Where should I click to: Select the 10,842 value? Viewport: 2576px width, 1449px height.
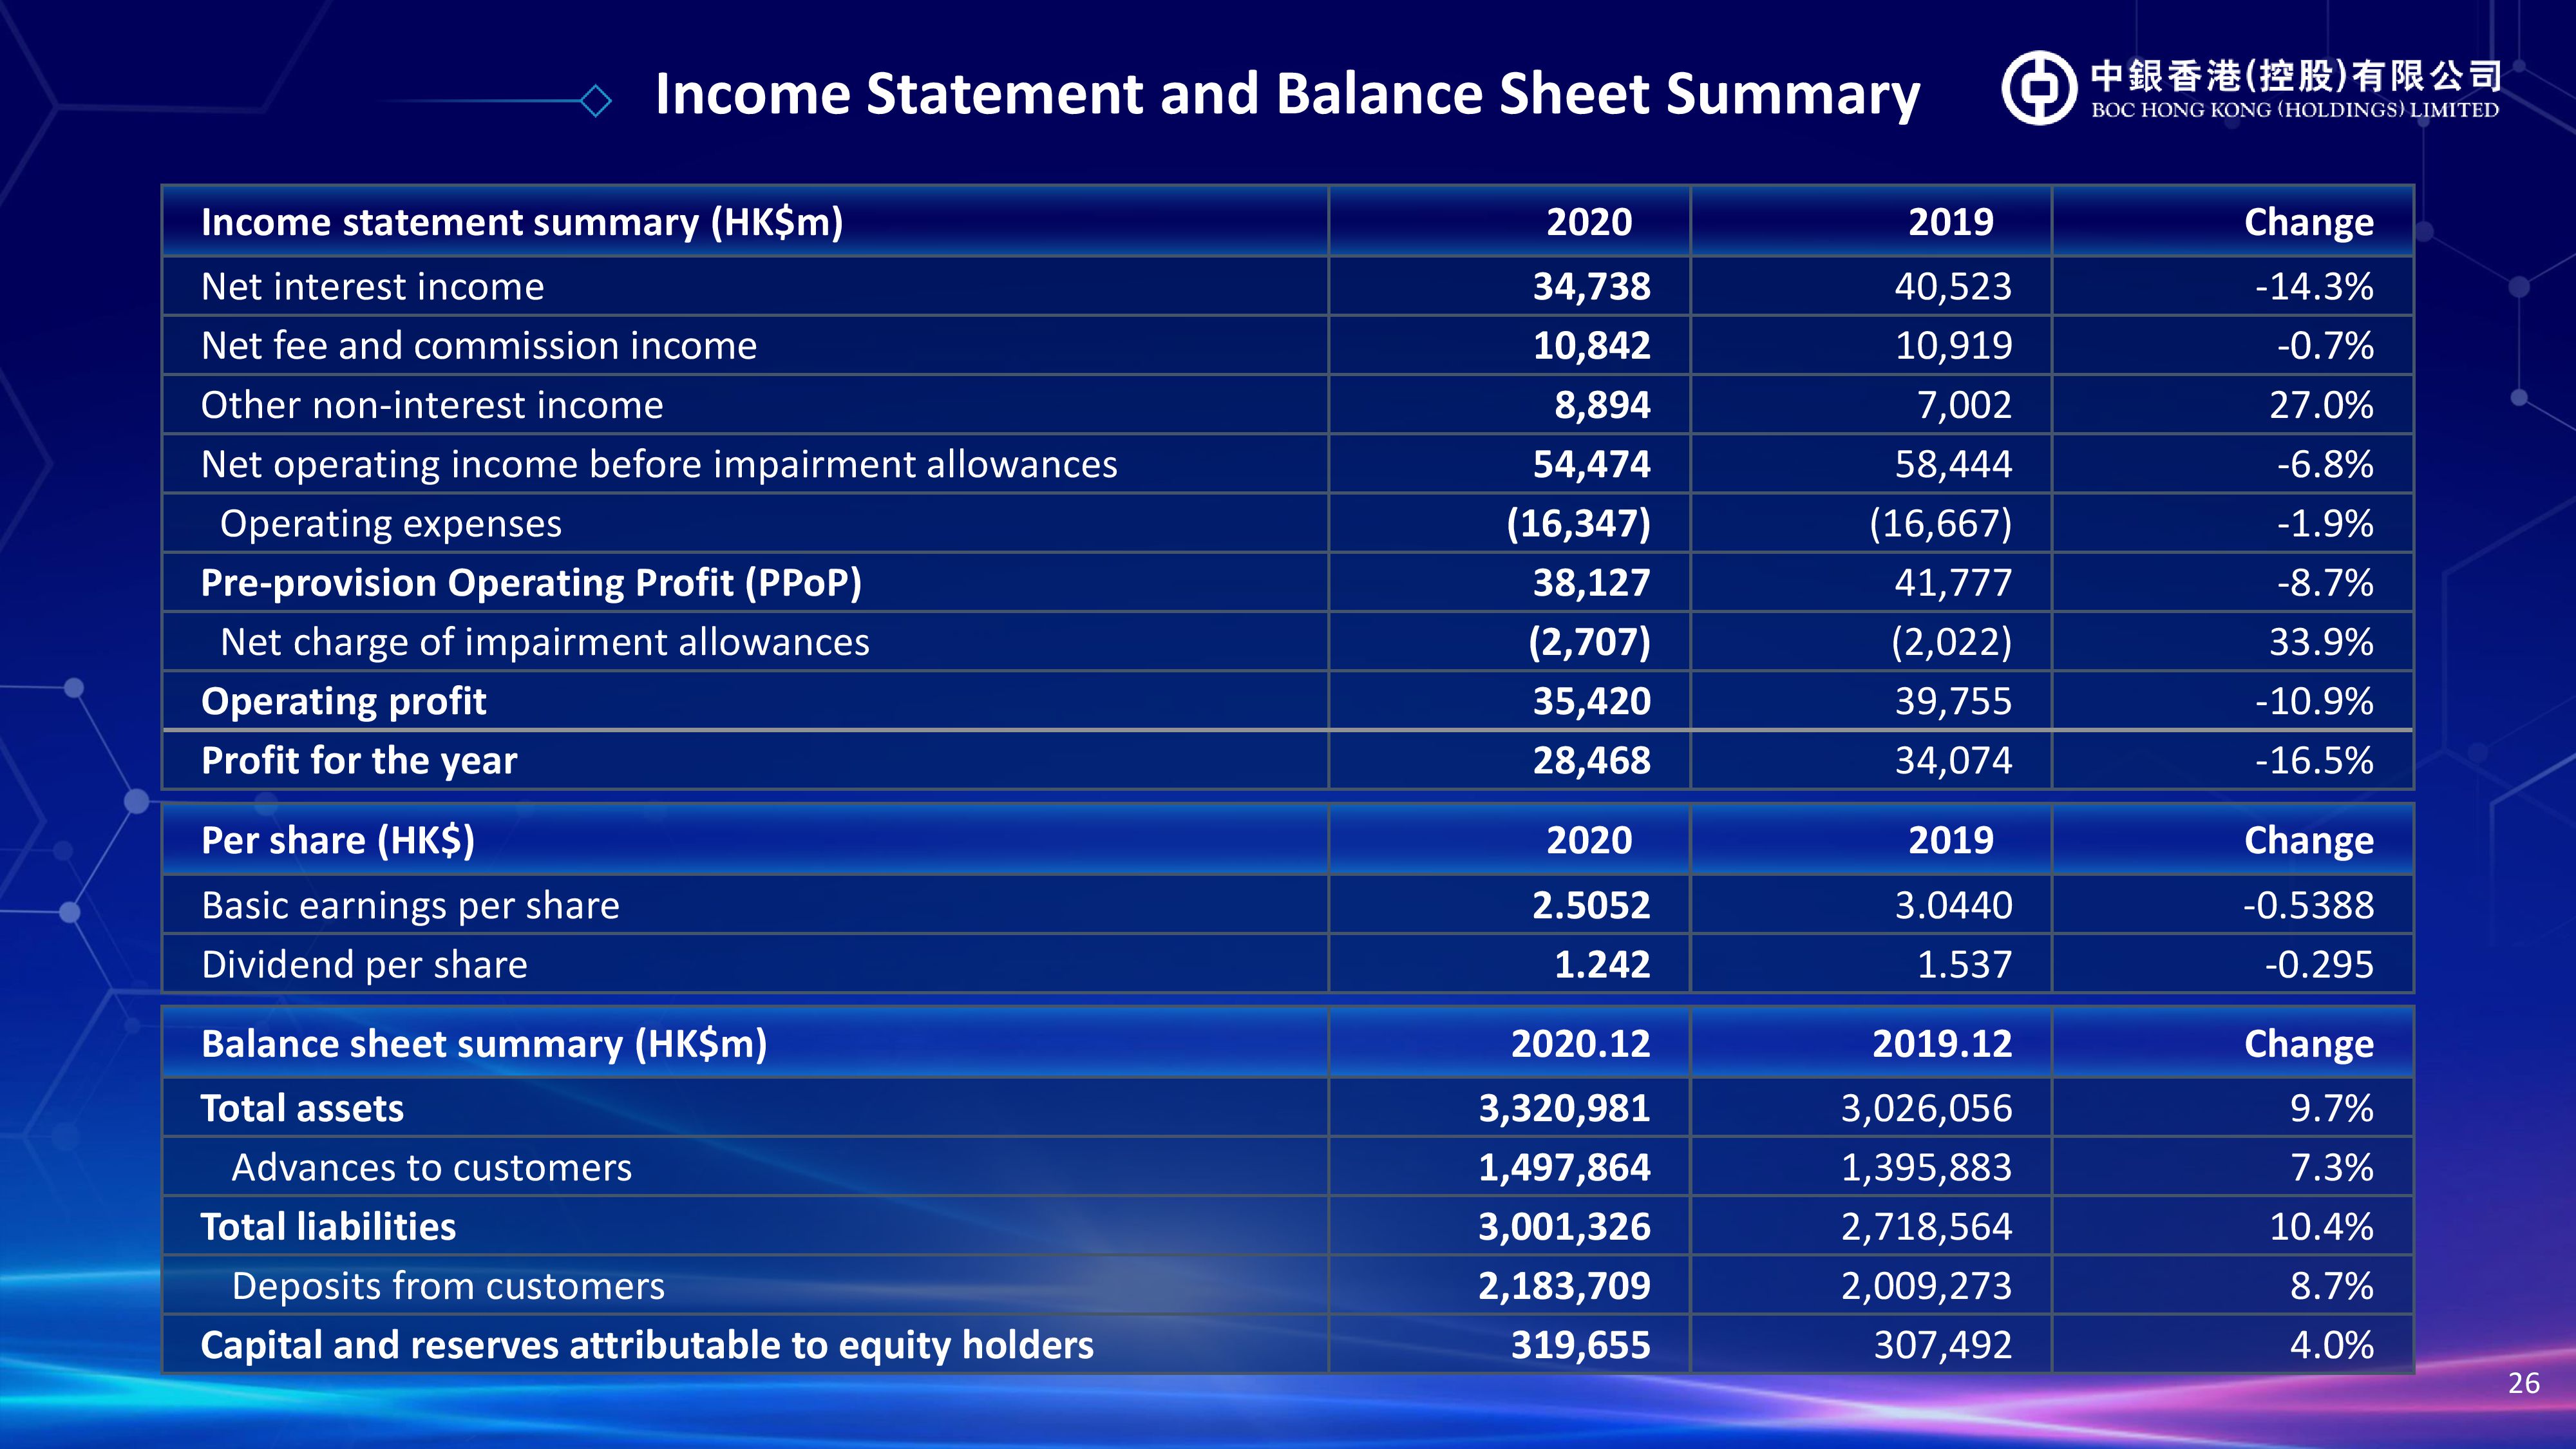[x=1592, y=346]
